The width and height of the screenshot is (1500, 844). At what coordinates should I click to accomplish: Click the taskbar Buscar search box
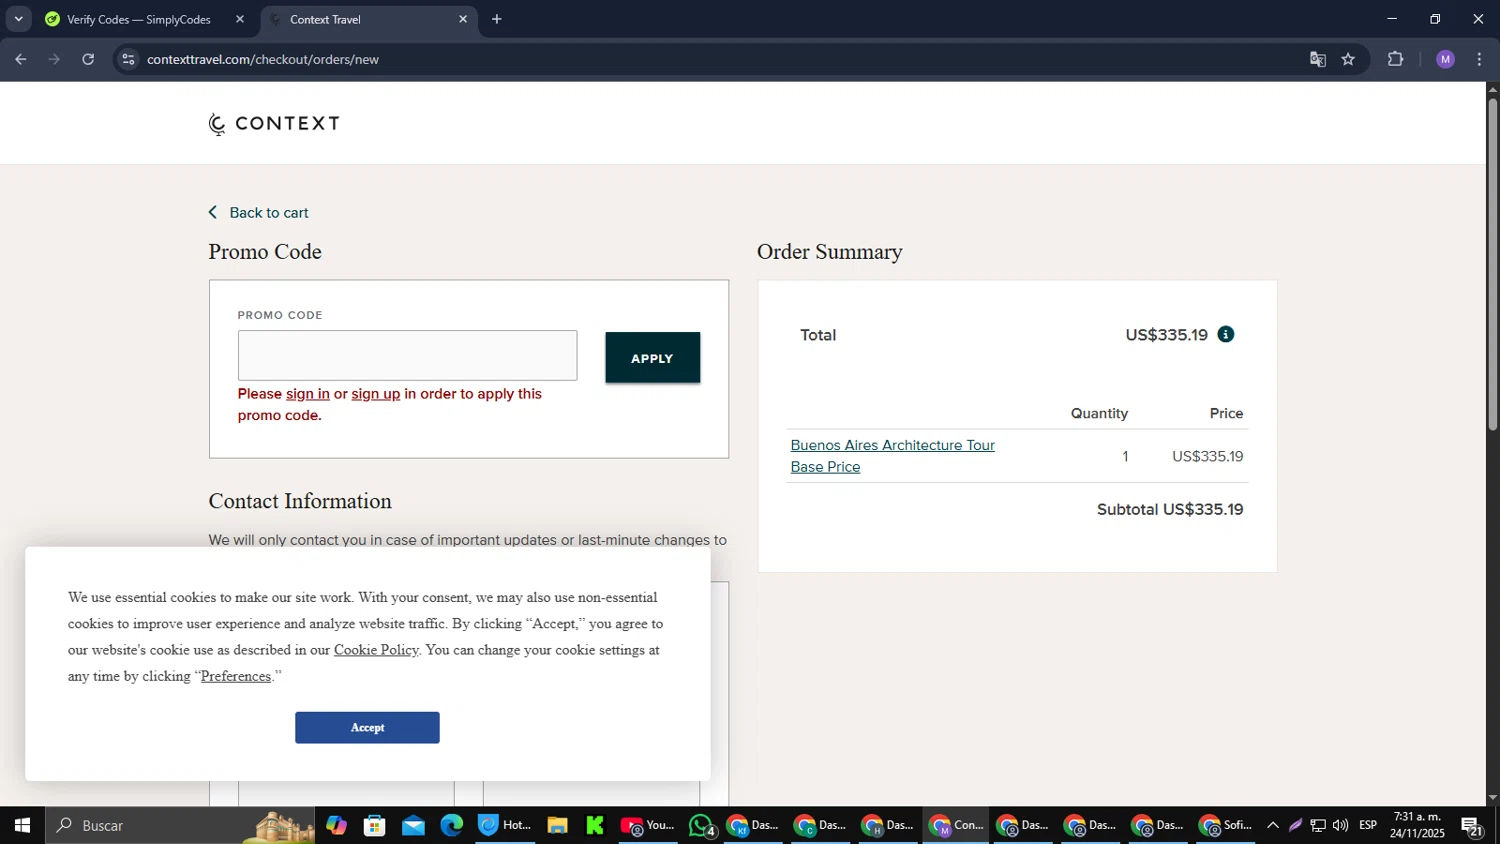tap(180, 825)
